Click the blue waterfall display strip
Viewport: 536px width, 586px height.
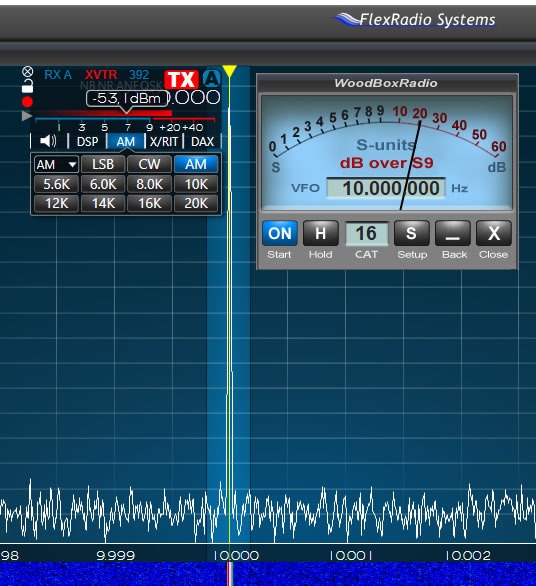[x=268, y=574]
